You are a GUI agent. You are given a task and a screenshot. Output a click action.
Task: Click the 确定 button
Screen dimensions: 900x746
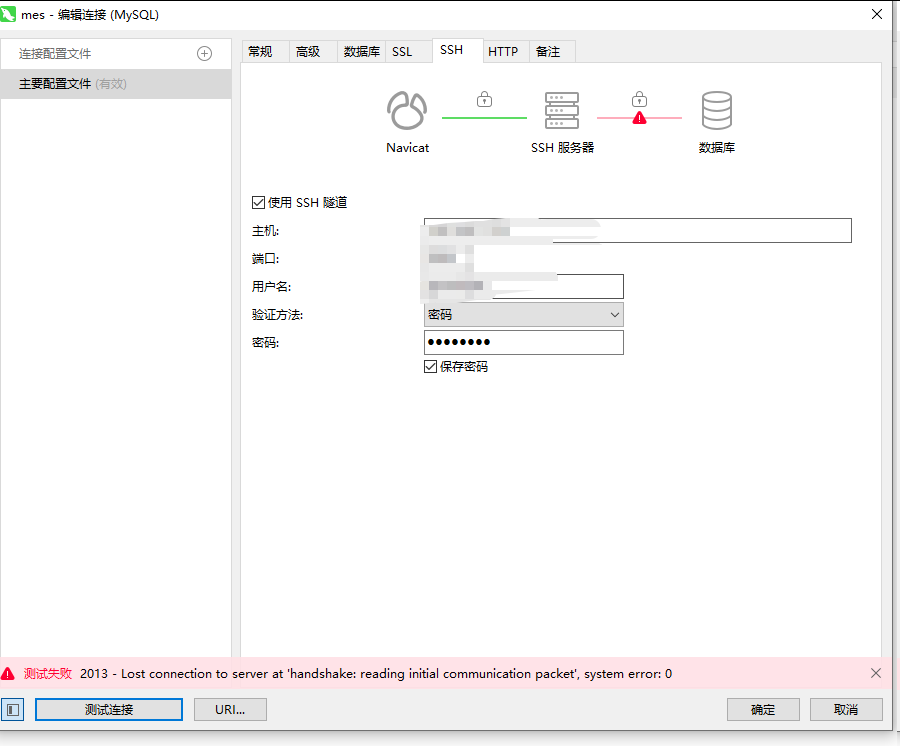pos(763,709)
